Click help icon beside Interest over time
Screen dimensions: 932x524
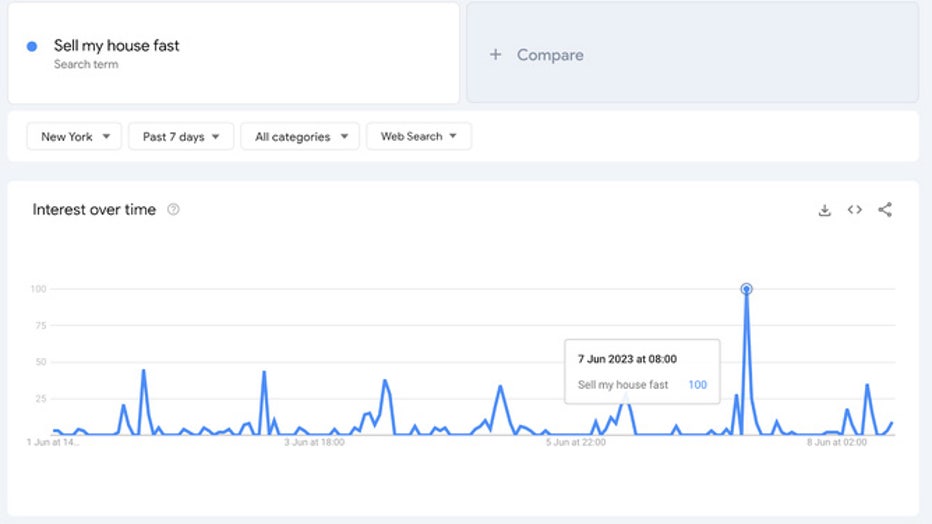pyautogui.click(x=173, y=210)
